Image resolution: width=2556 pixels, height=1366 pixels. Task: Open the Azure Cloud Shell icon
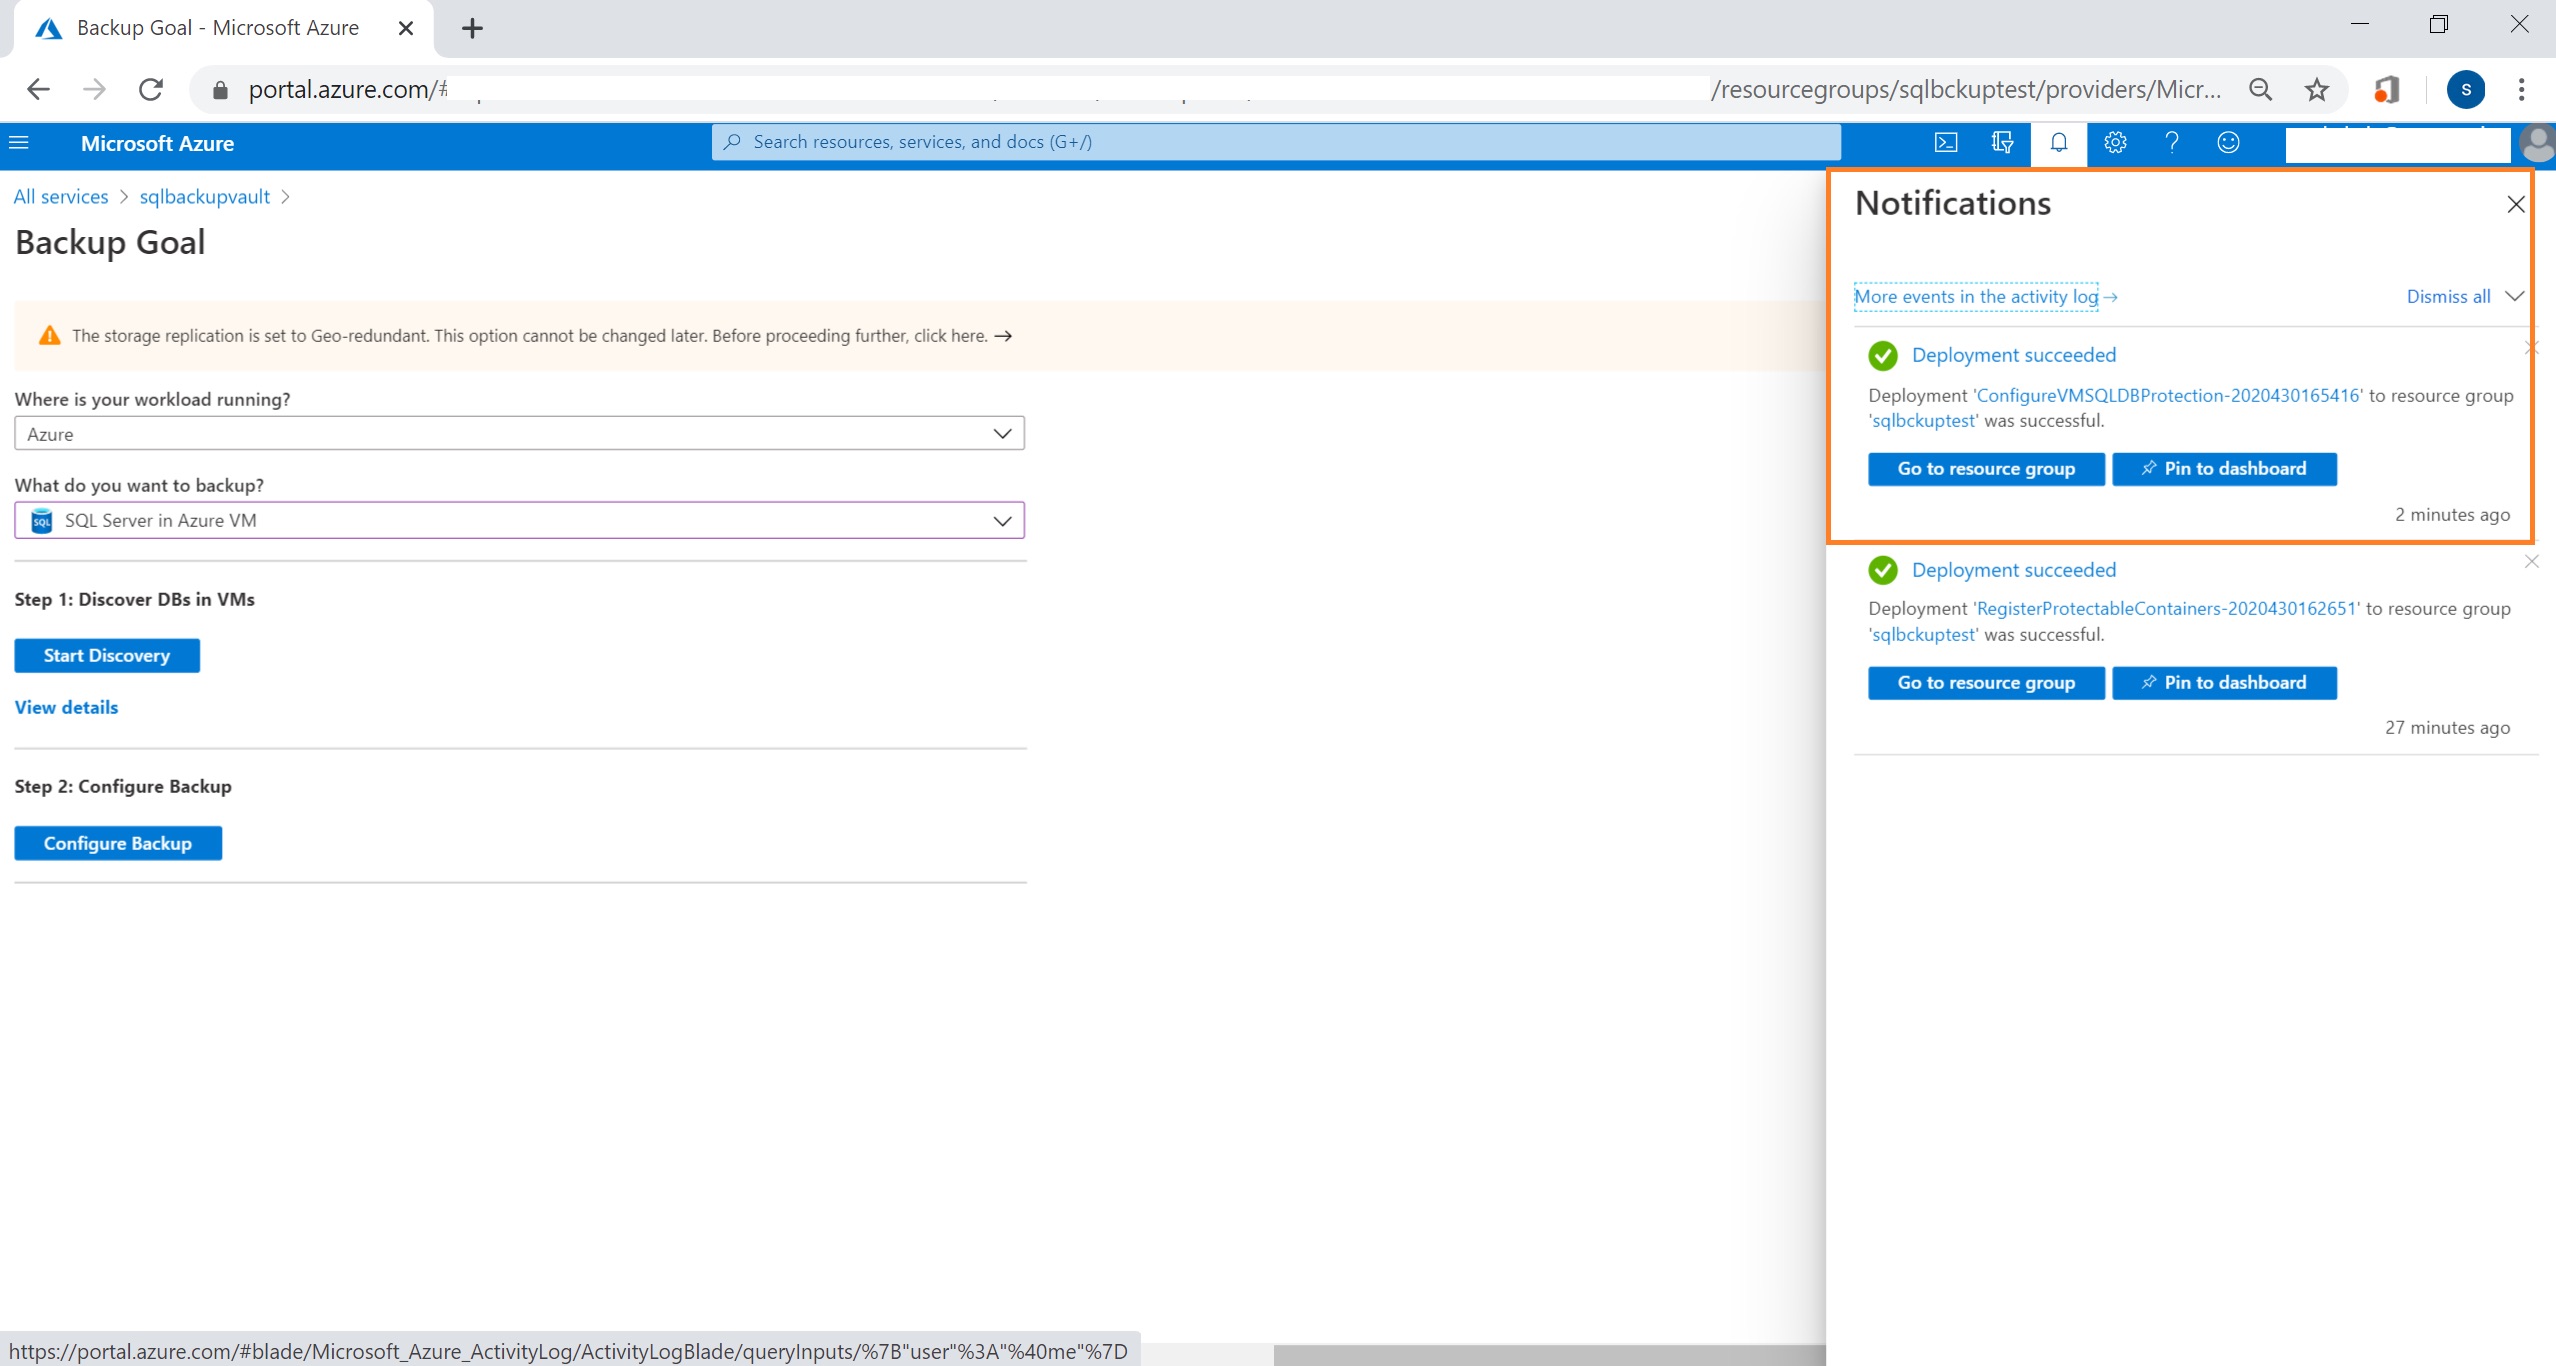click(x=1945, y=143)
